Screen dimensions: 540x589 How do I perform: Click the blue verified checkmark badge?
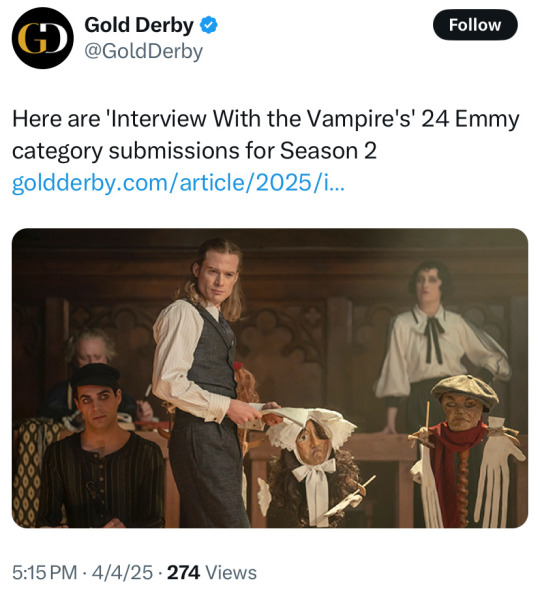(x=208, y=25)
